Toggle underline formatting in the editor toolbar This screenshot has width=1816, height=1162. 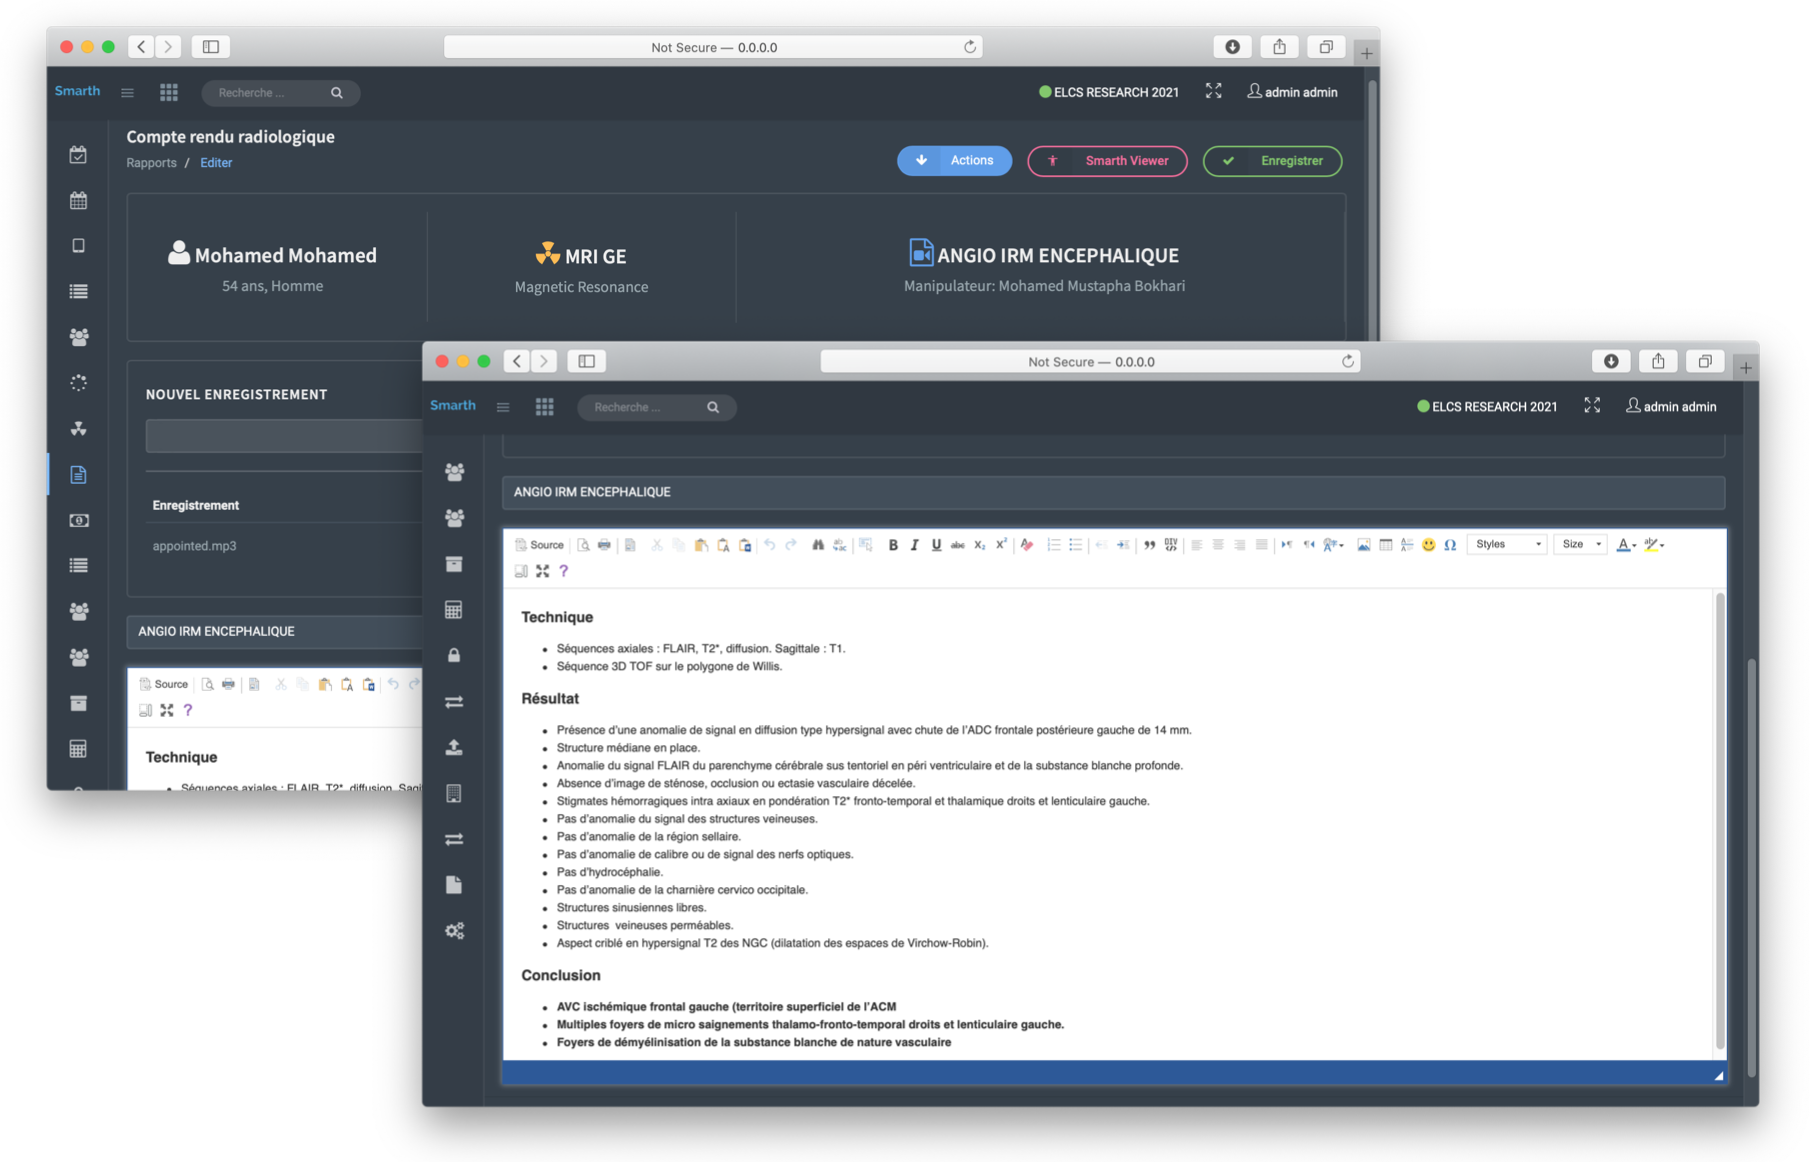[x=936, y=545]
